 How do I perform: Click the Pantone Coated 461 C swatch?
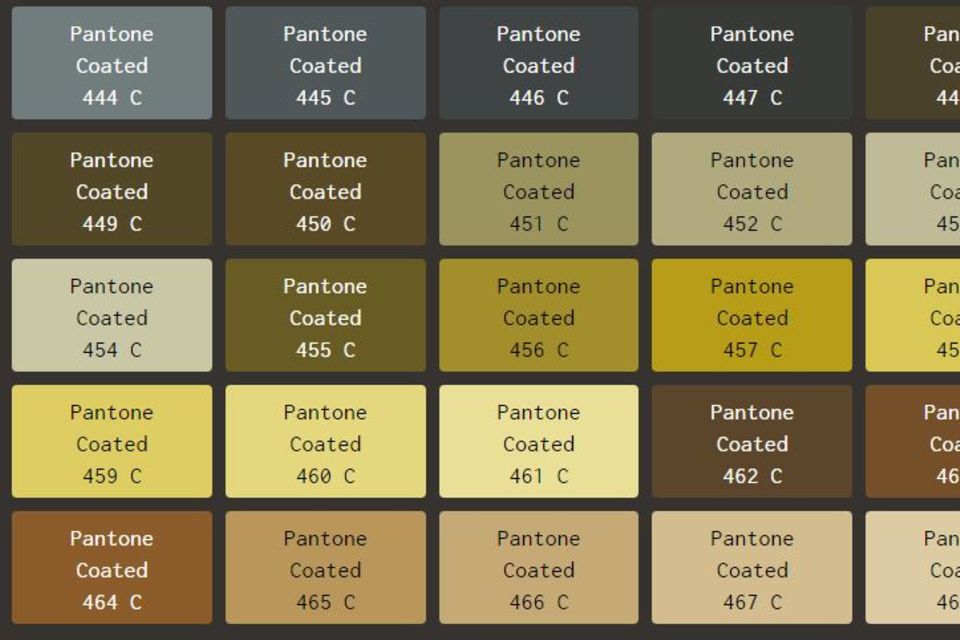(539, 442)
